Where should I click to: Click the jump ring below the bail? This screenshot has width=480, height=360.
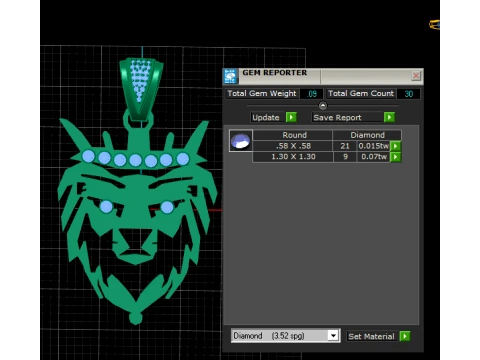[x=138, y=121]
